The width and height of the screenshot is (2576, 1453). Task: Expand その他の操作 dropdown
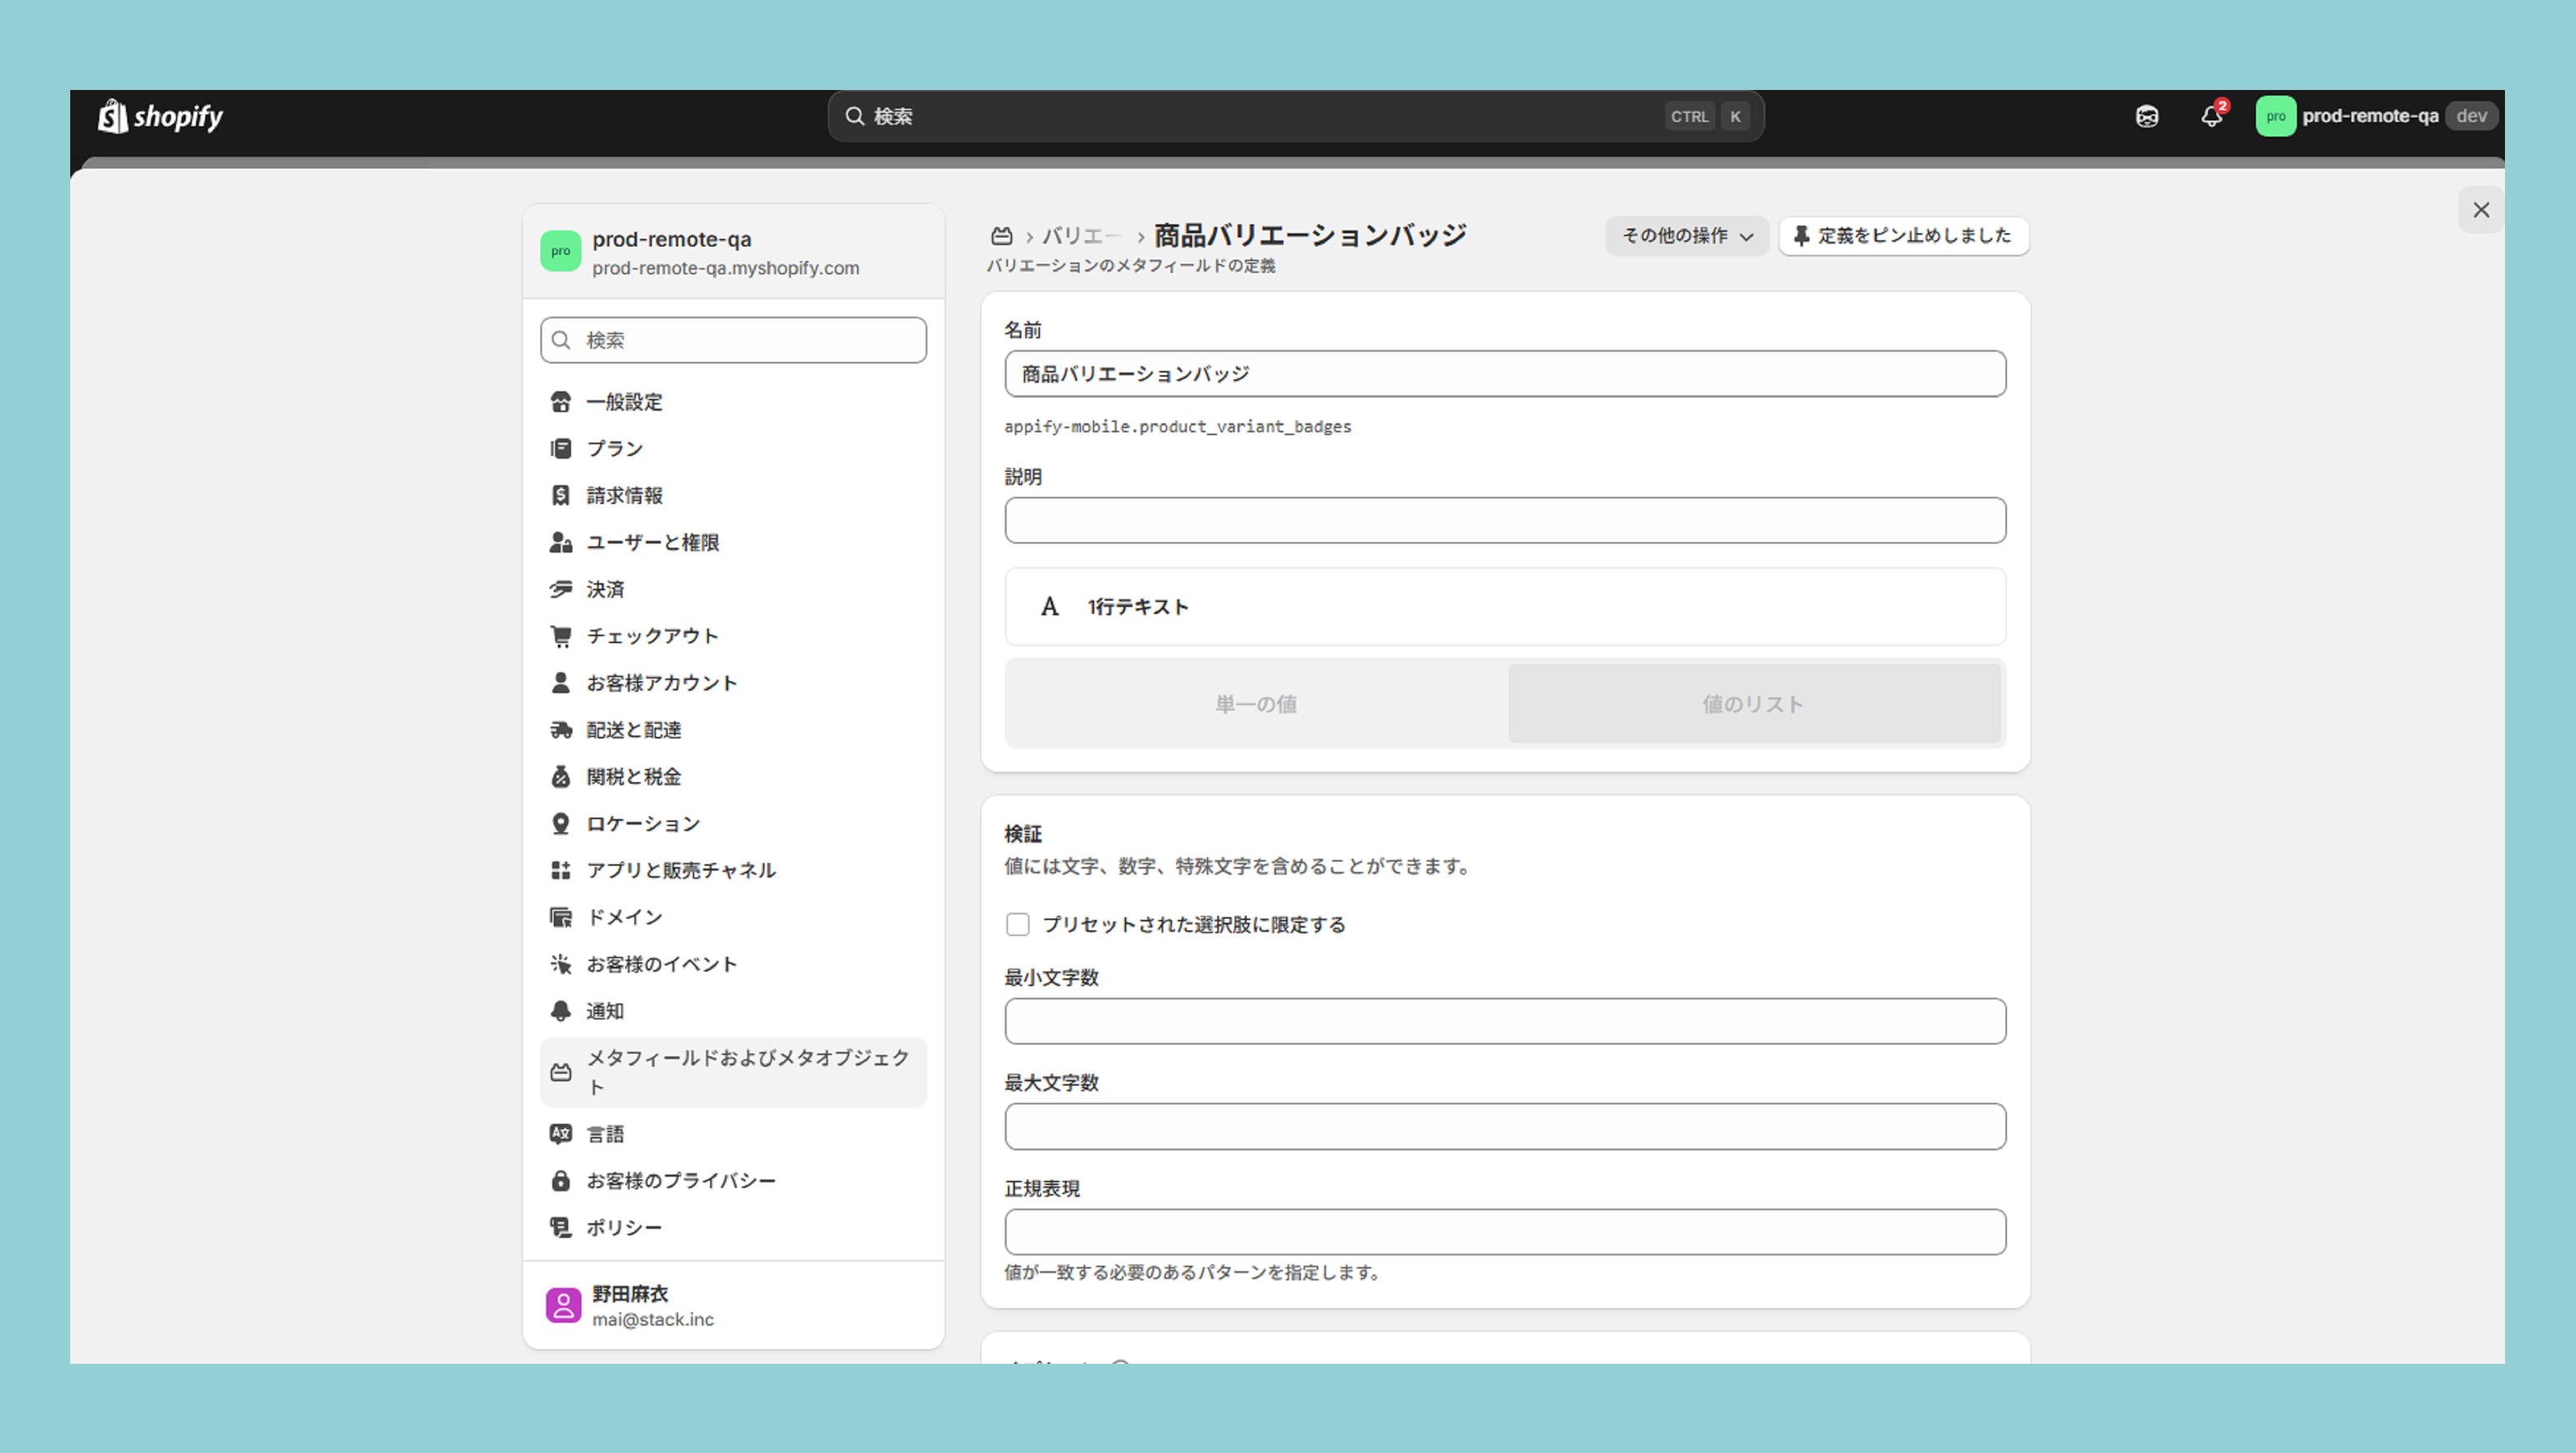tap(1686, 236)
